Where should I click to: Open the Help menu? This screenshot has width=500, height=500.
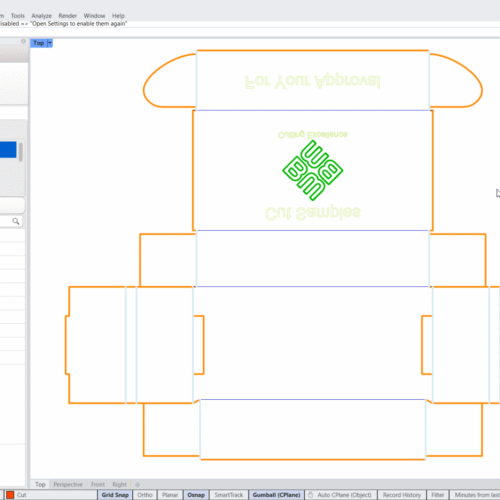click(118, 16)
